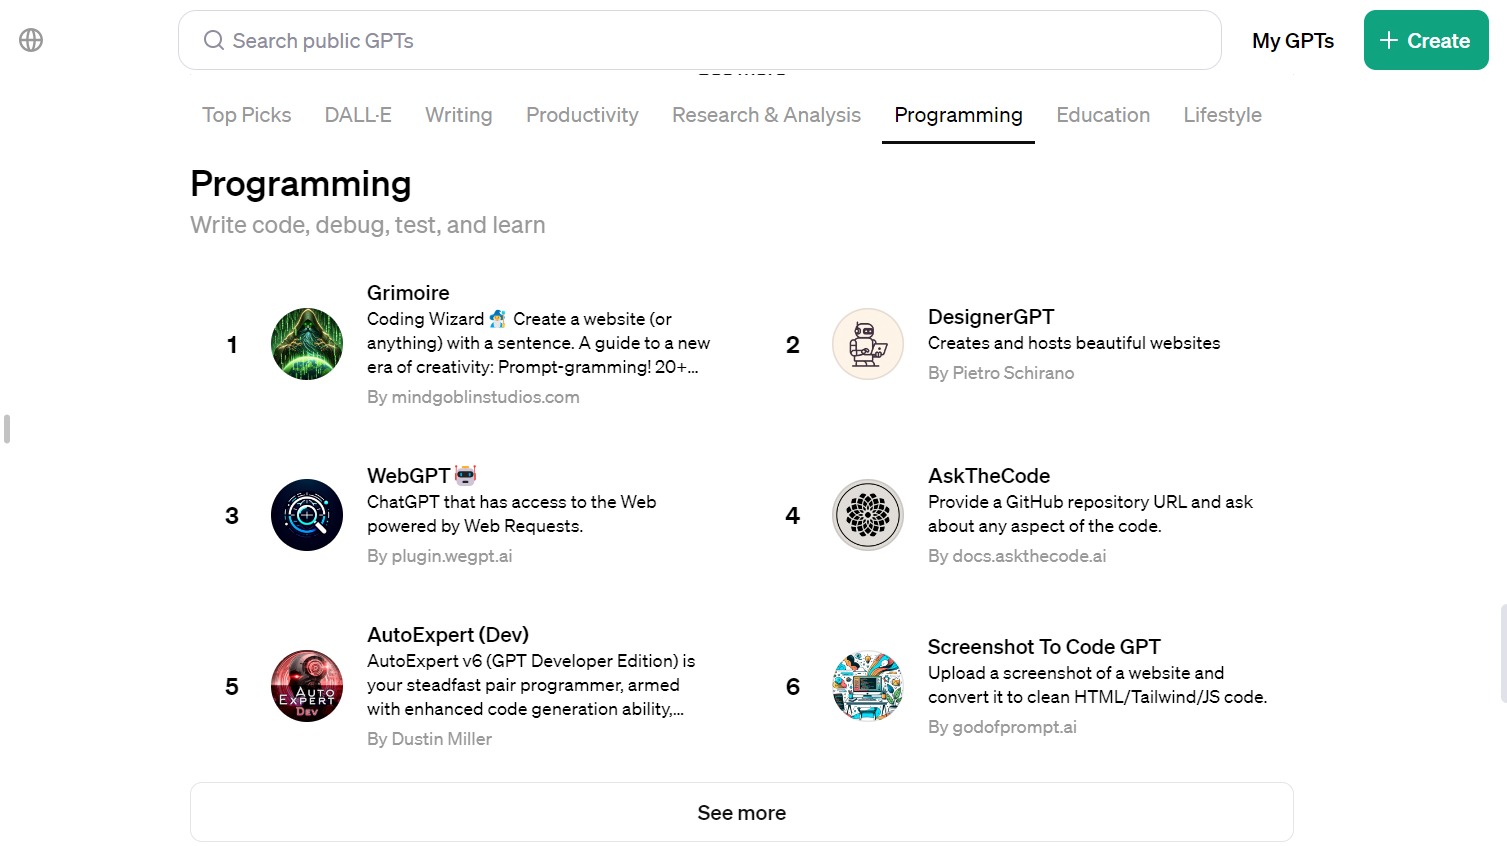Click the Search public GPTs field
This screenshot has width=1507, height=846.
tap(700, 40)
